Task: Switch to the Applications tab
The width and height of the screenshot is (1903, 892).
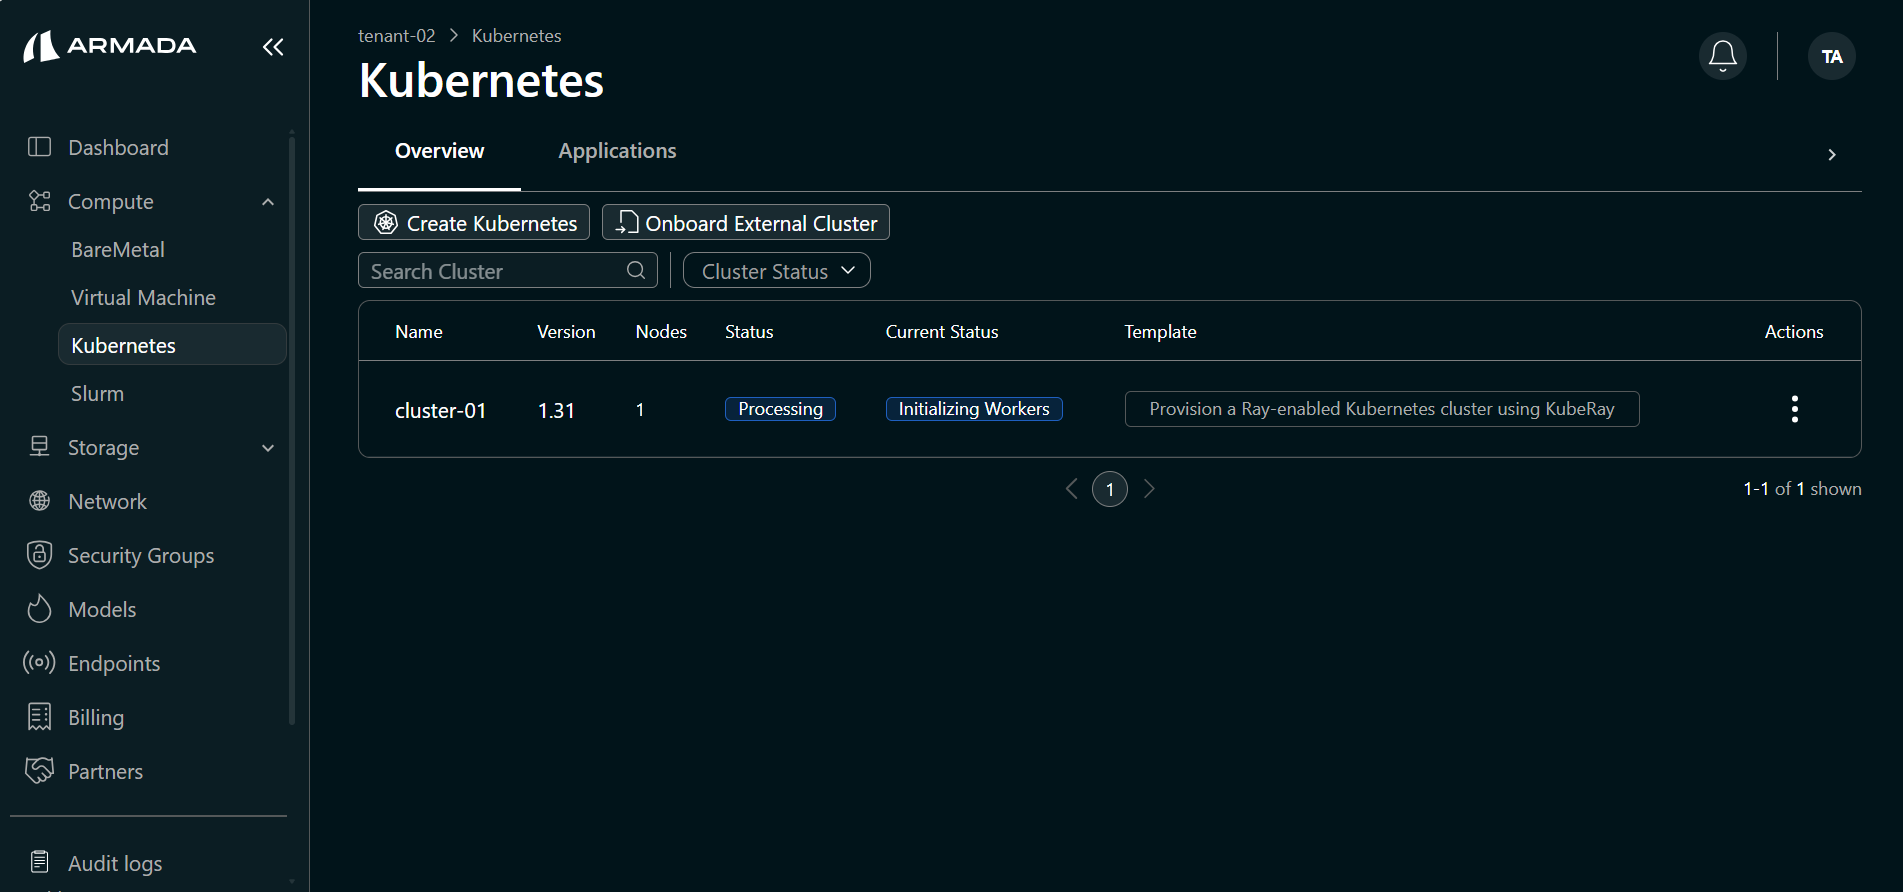Action: coord(617,151)
